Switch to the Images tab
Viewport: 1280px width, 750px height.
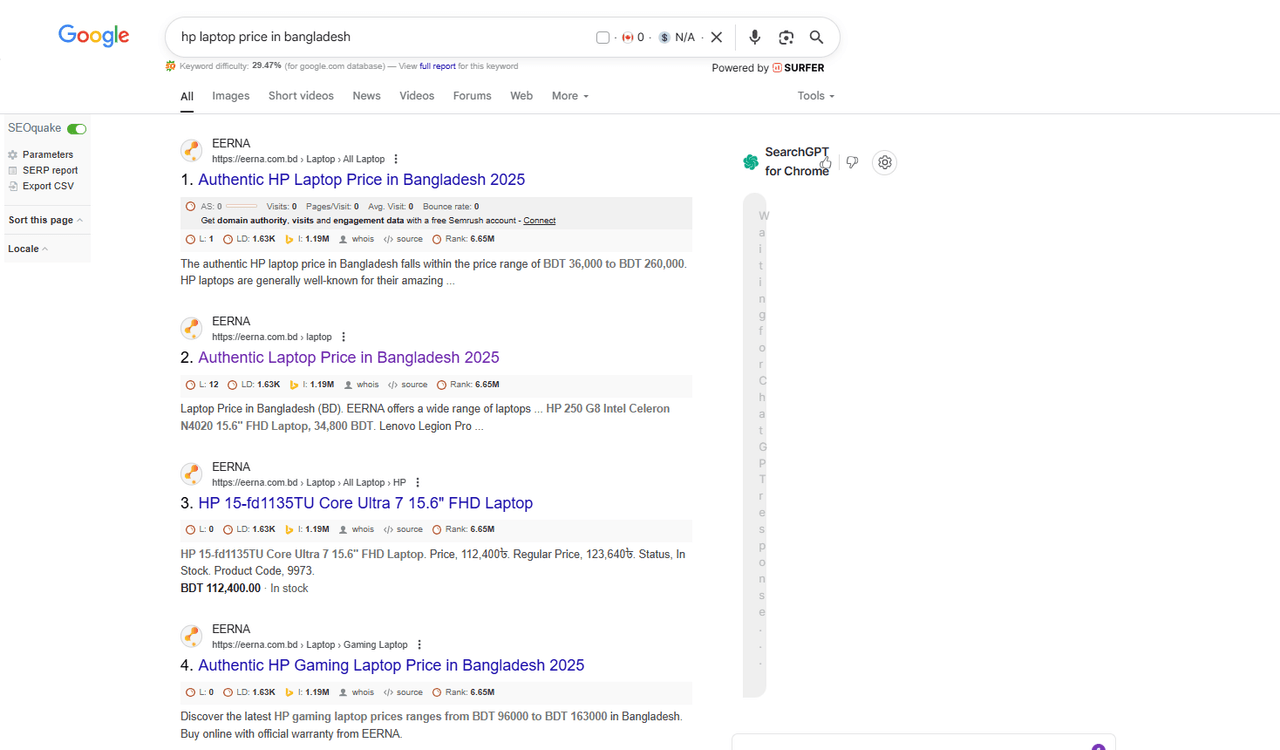tap(231, 96)
